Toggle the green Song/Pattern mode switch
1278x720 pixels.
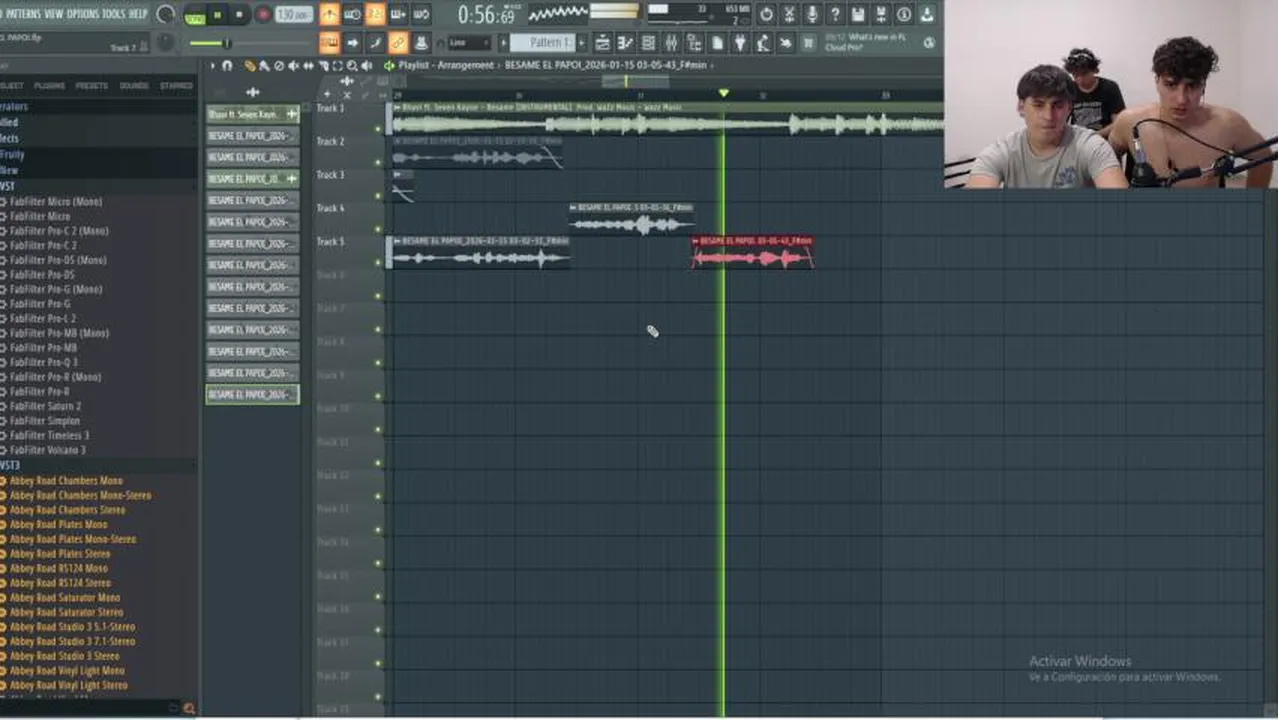coord(194,17)
